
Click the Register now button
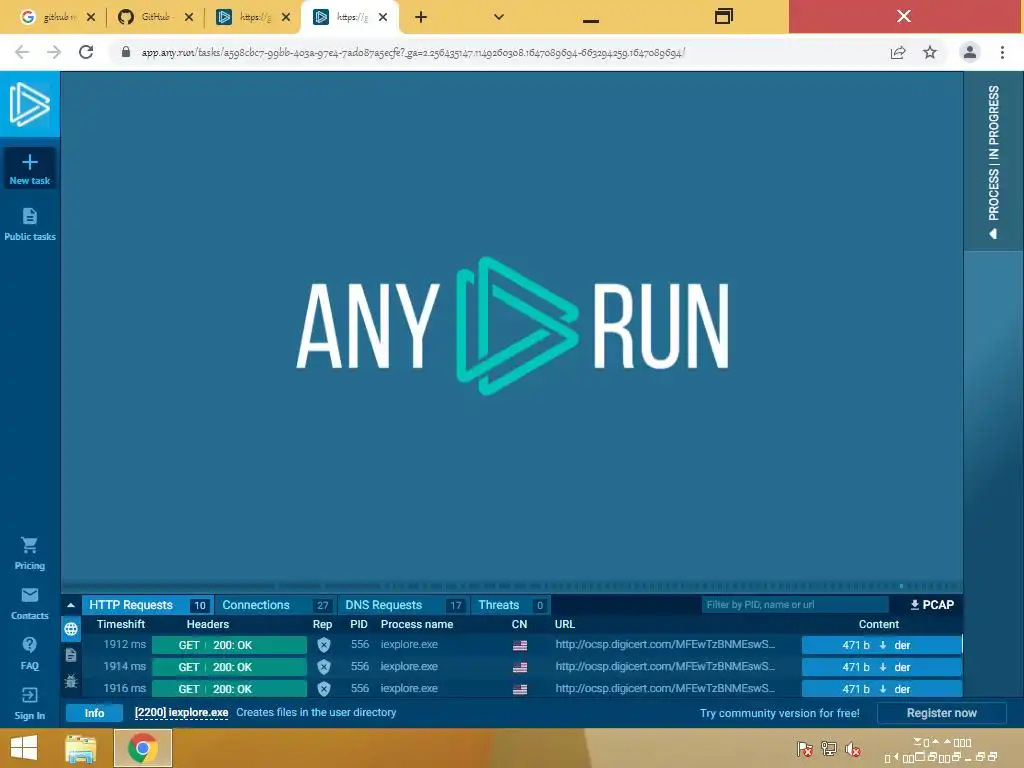tap(942, 713)
